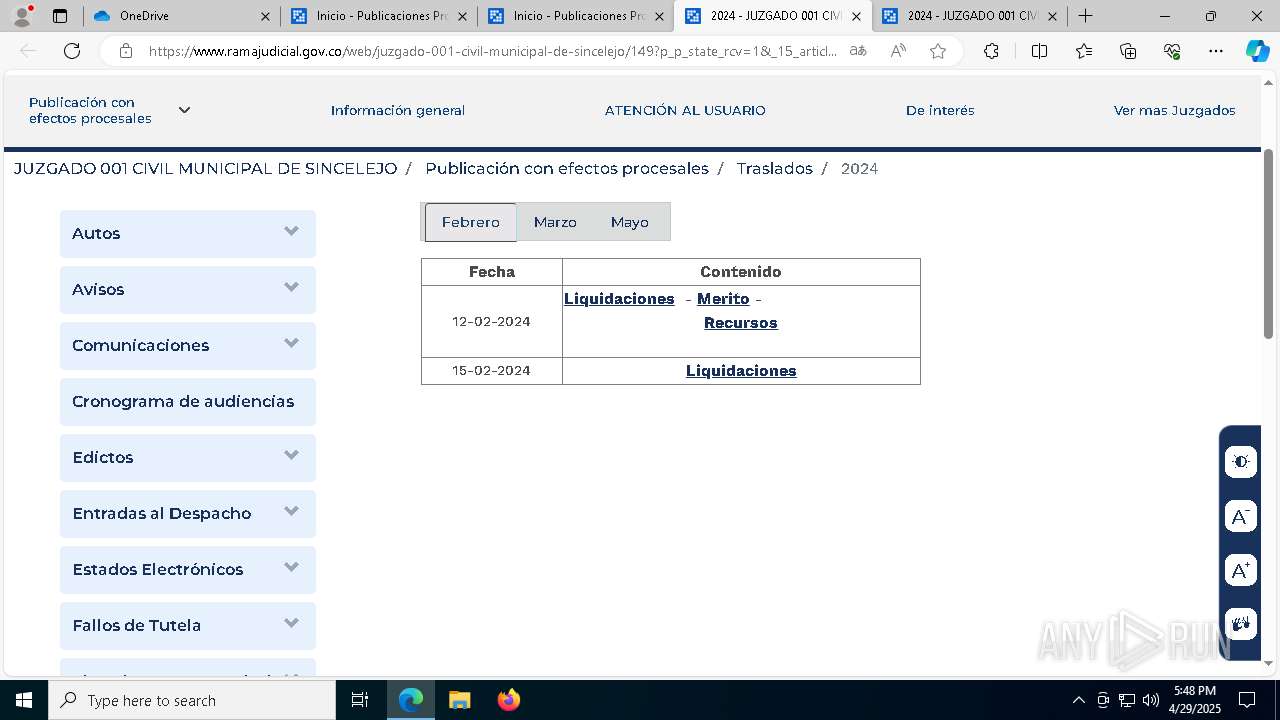Open Liquidaciones link for 12-02-2024
The image size is (1280, 720).
[x=619, y=299]
